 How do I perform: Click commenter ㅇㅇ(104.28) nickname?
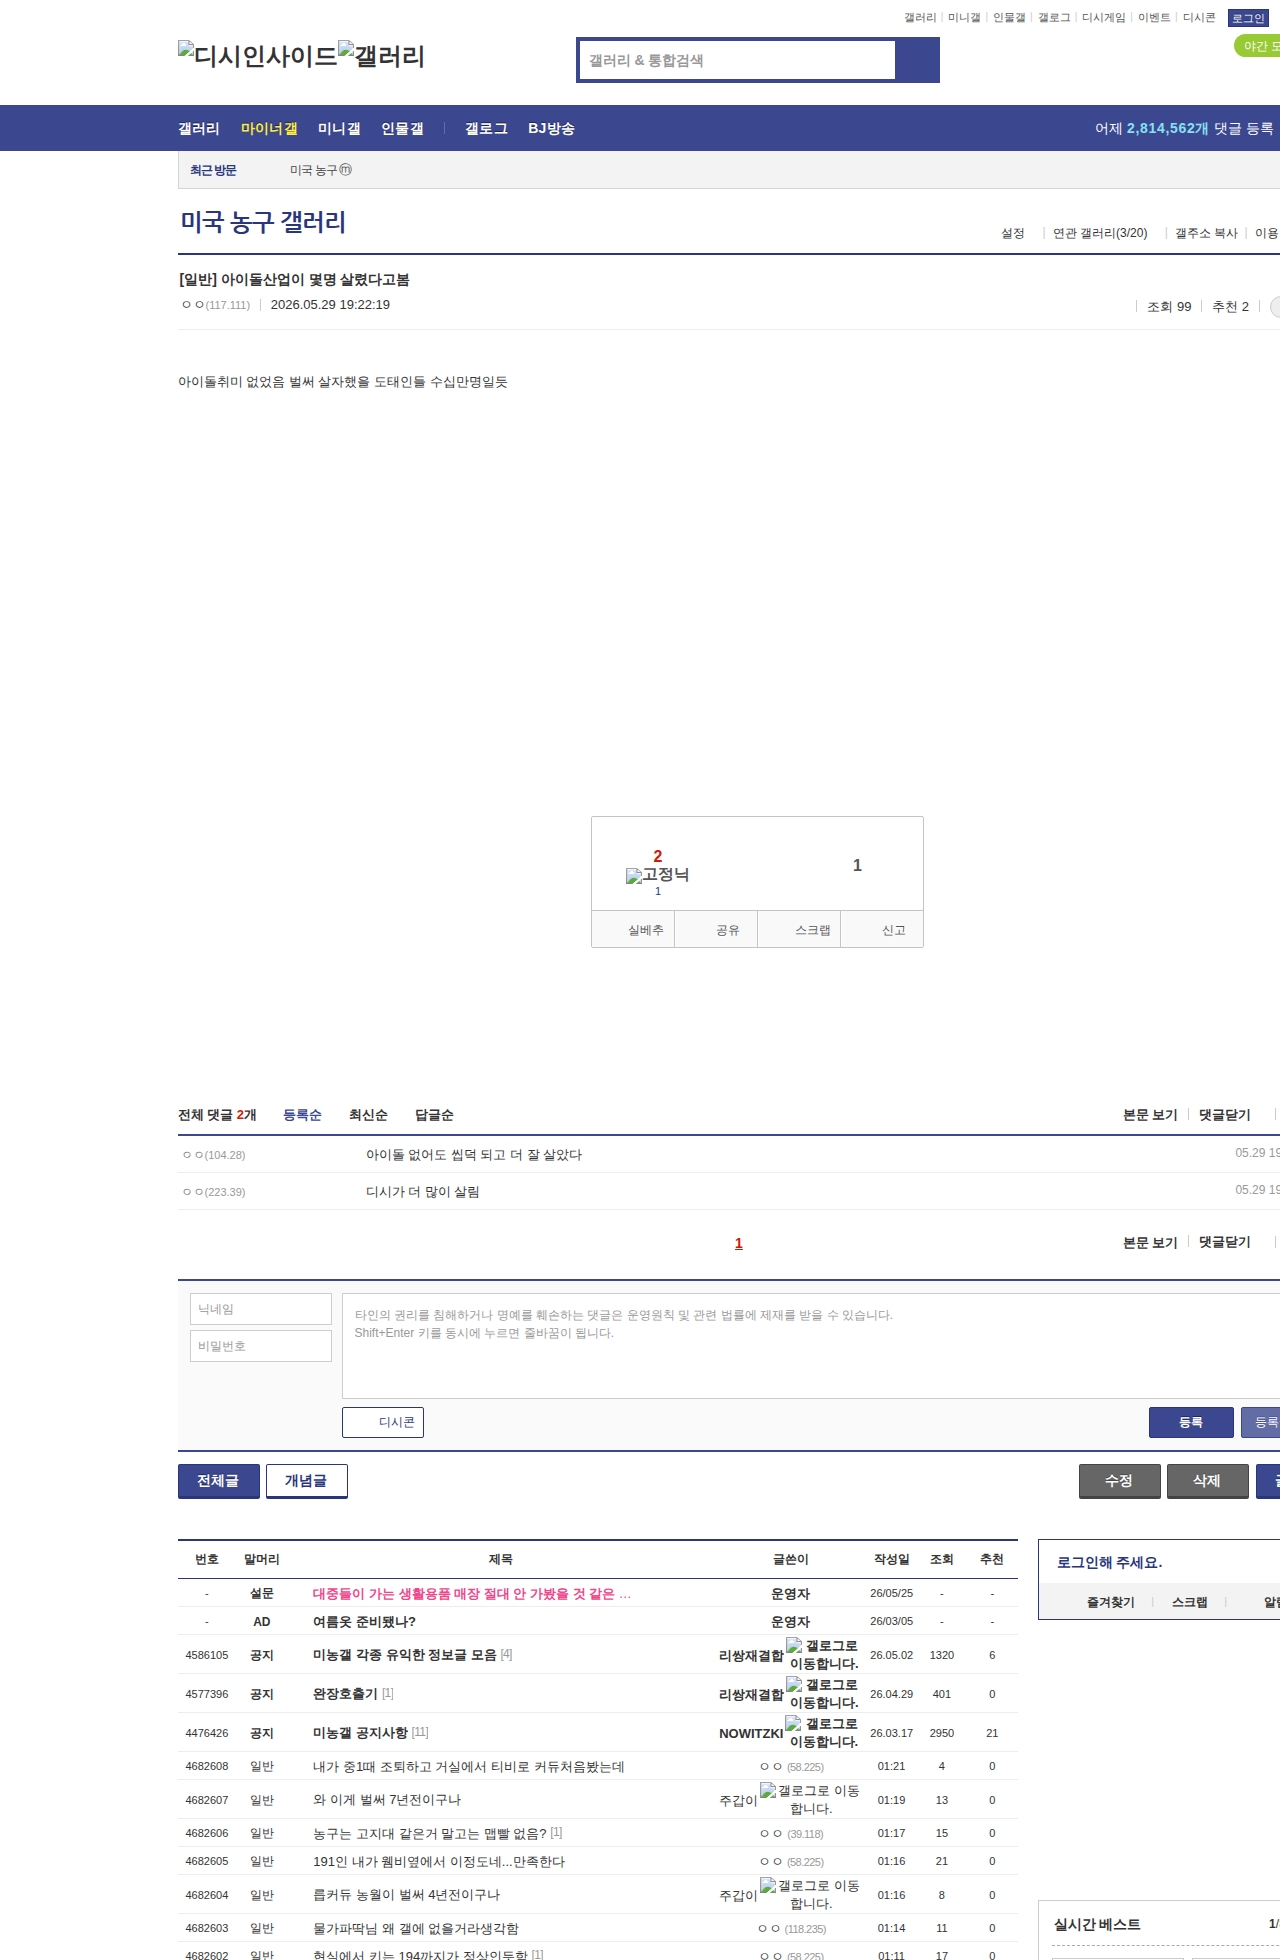coord(214,1155)
